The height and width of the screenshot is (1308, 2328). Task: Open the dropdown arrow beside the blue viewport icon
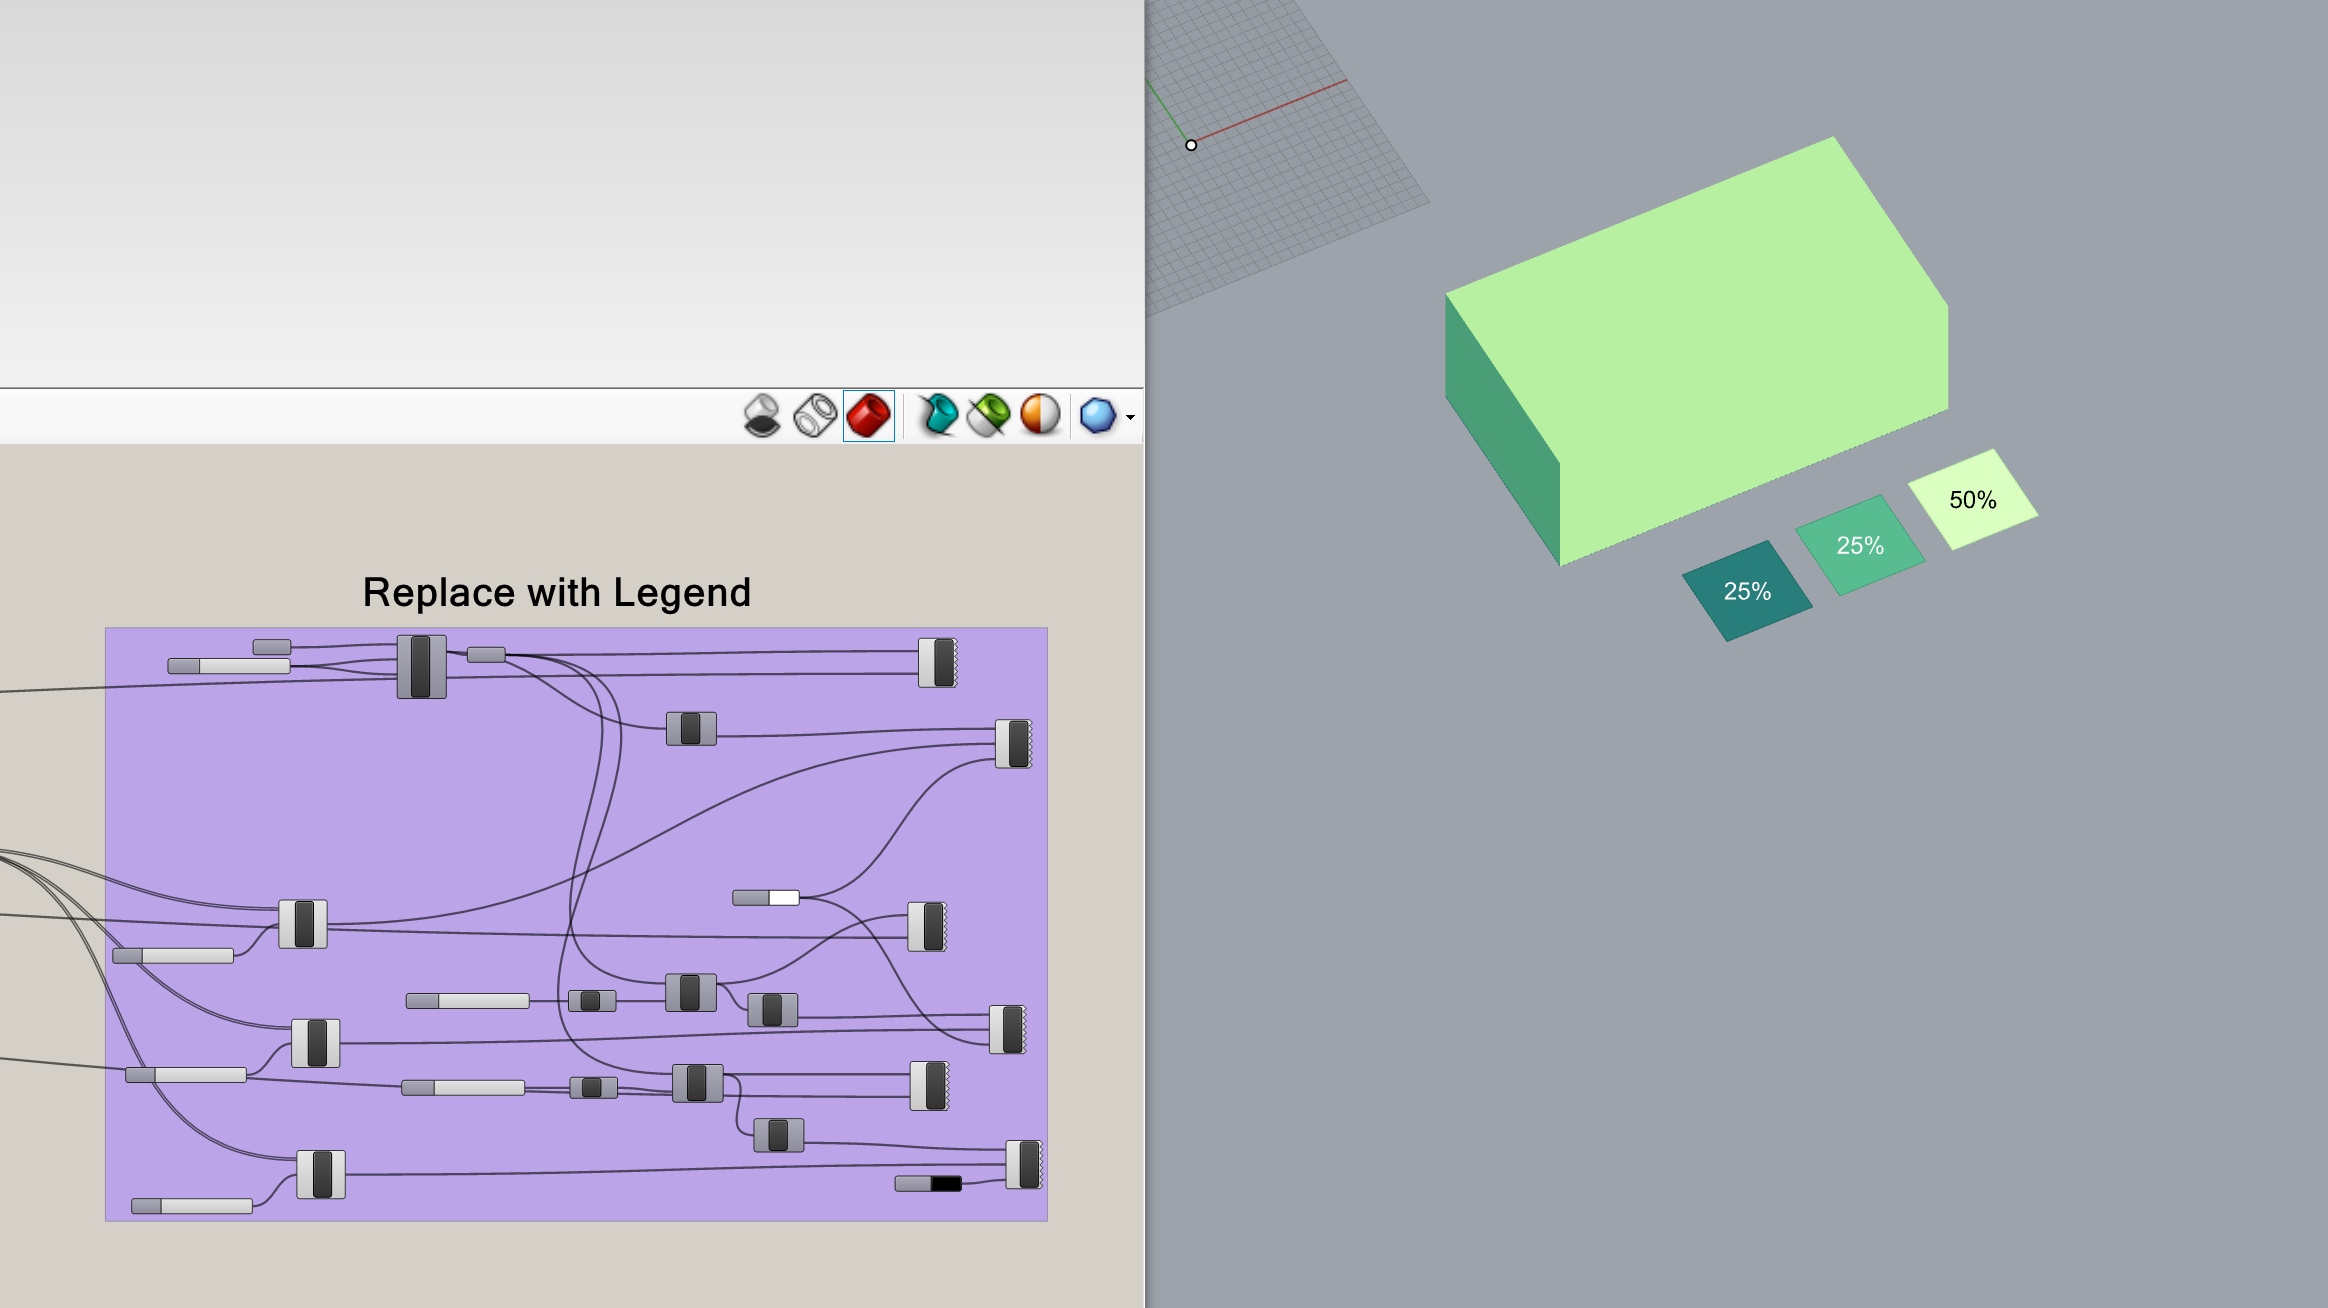1128,420
